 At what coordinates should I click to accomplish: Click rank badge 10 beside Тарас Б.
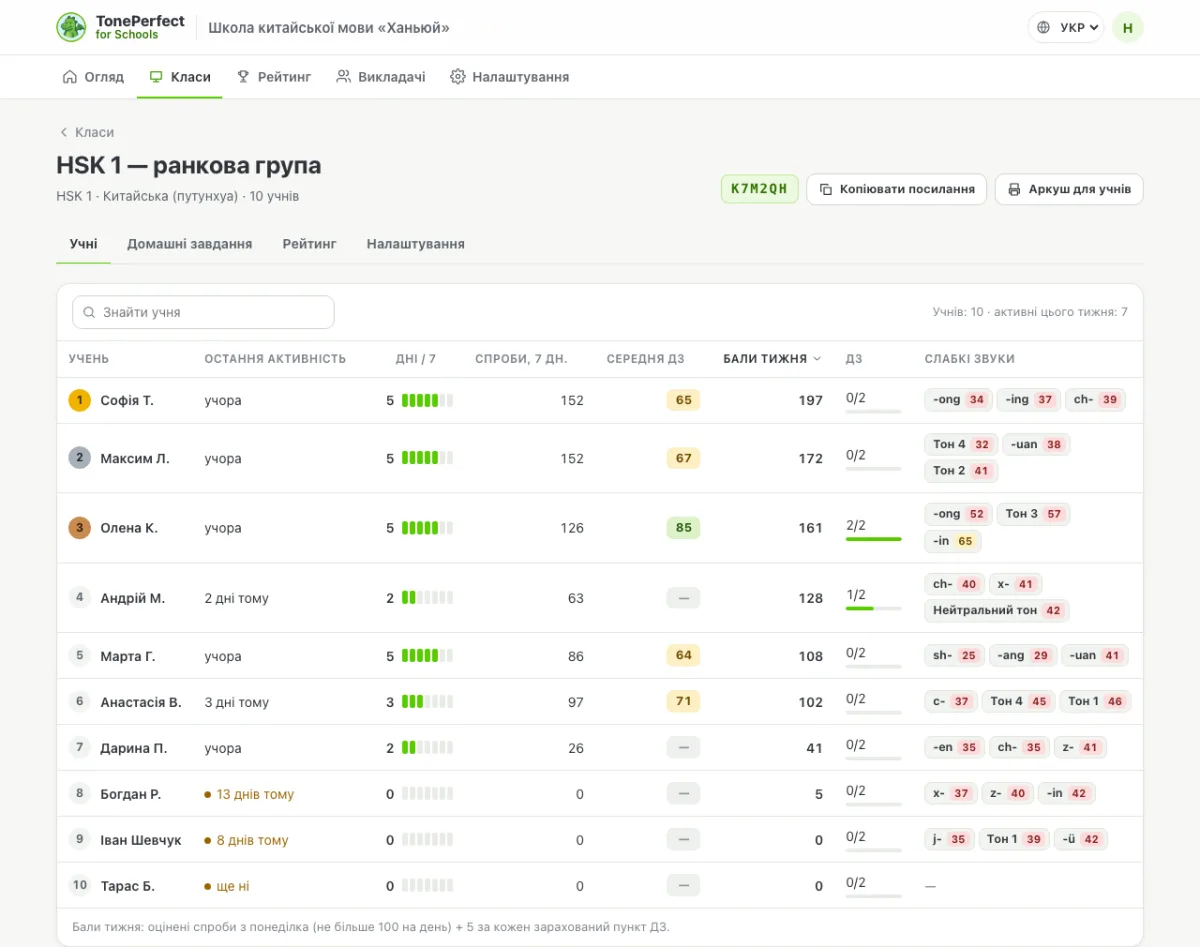tap(80, 885)
